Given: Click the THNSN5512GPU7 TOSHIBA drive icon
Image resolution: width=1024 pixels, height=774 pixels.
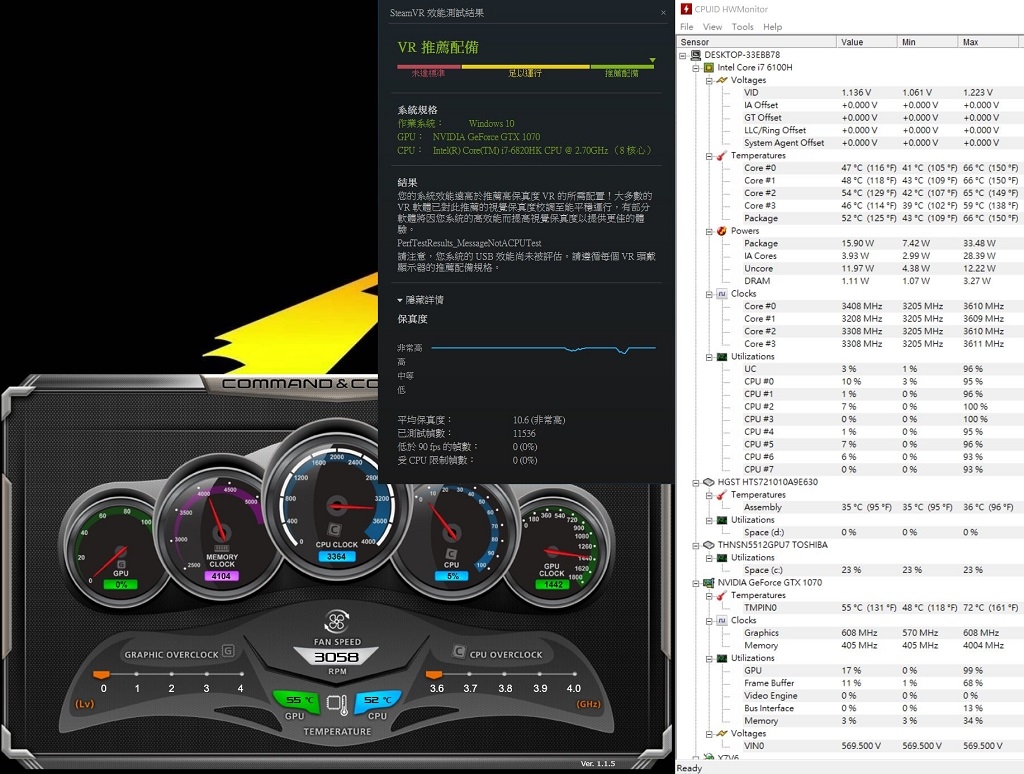Looking at the screenshot, I should coord(709,545).
